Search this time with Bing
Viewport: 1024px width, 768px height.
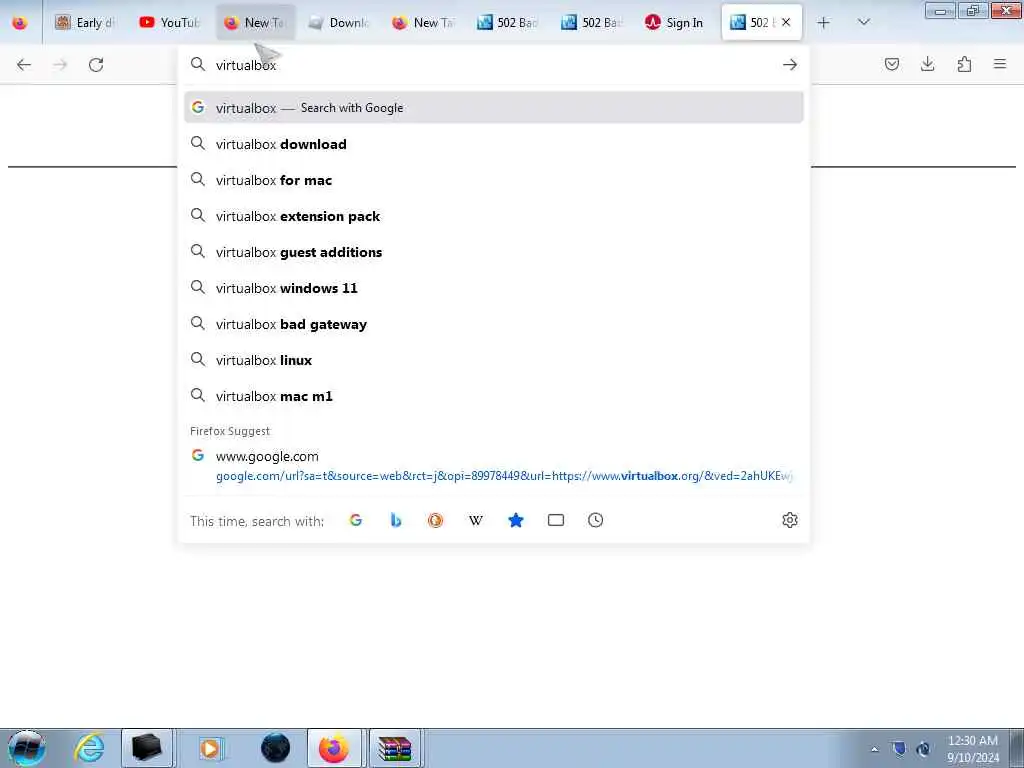point(396,520)
